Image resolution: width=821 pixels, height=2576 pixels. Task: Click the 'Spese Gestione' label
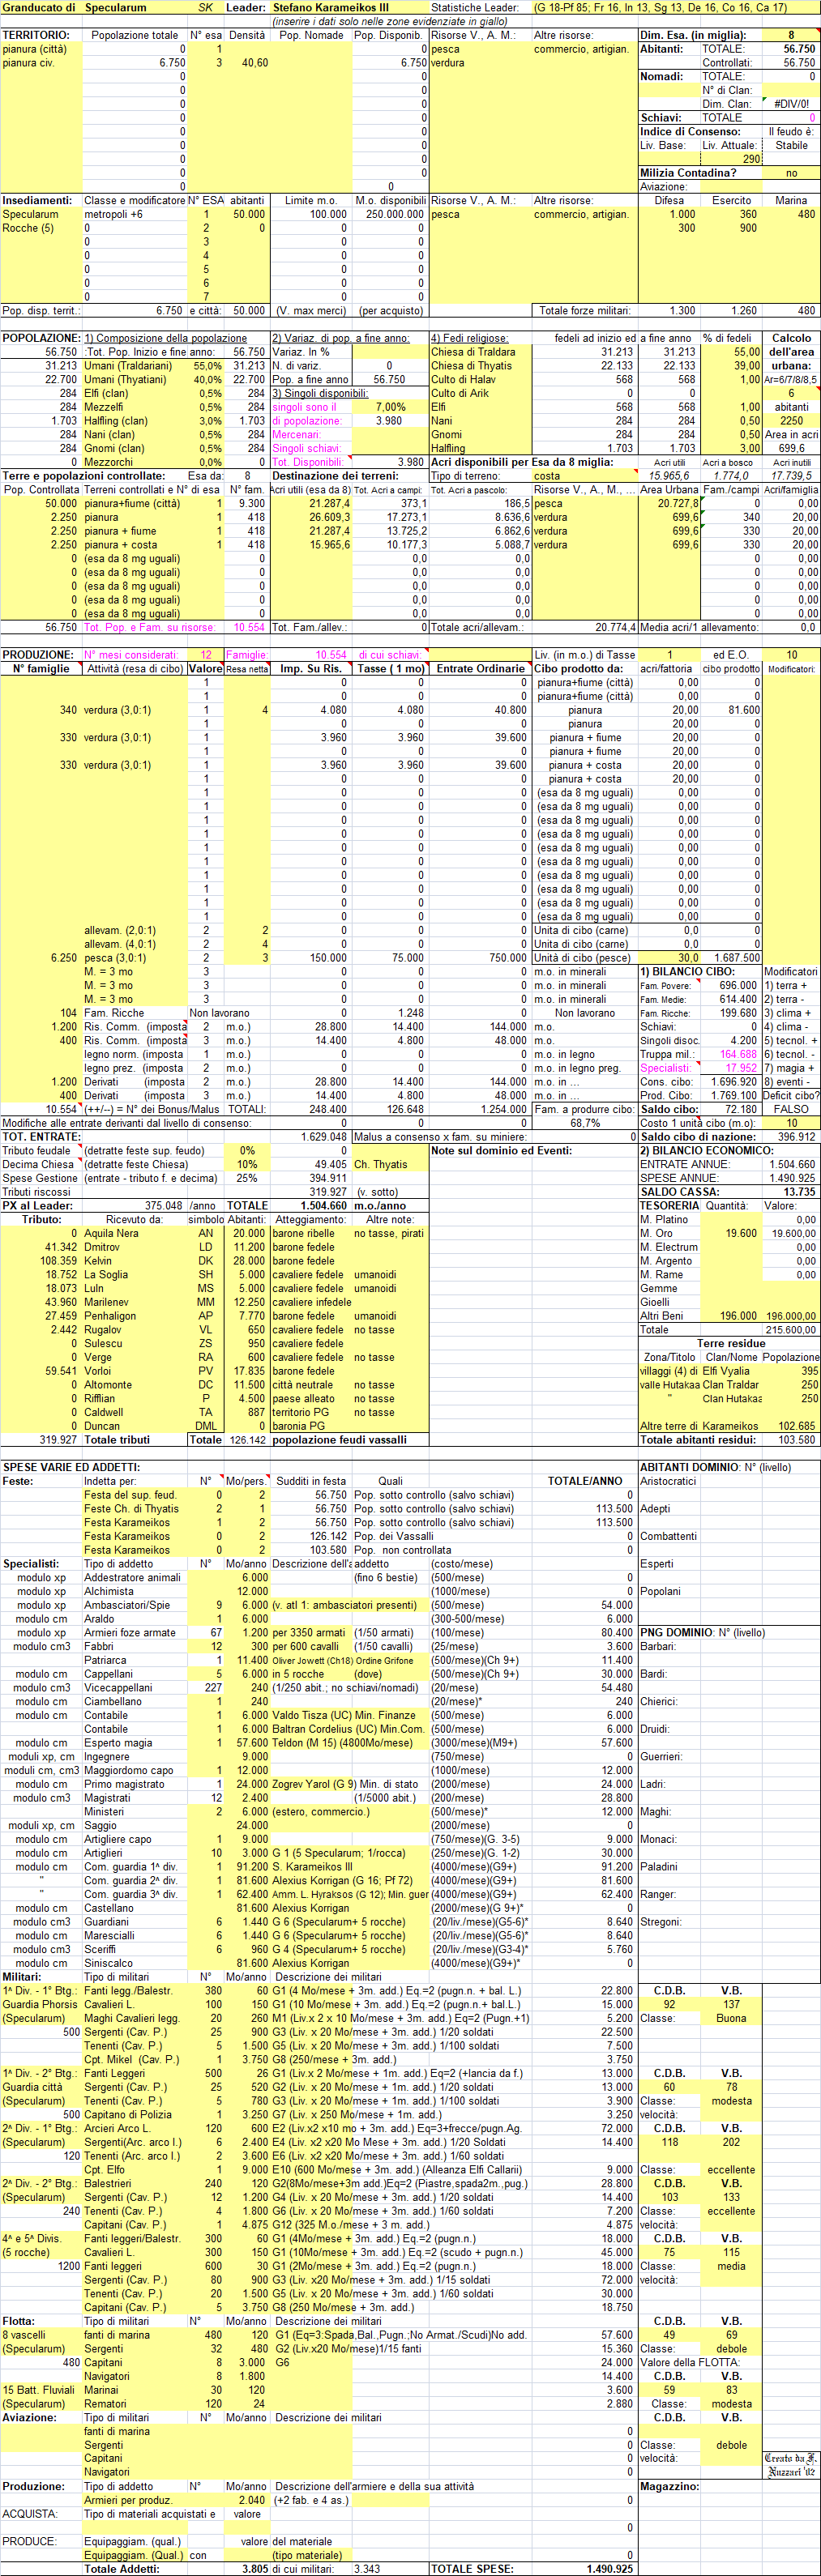[39, 1179]
